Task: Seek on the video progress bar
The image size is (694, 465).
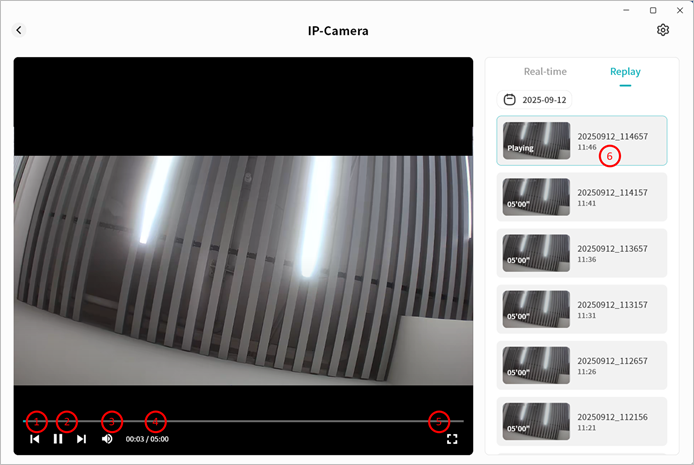Action: pyautogui.click(x=240, y=421)
